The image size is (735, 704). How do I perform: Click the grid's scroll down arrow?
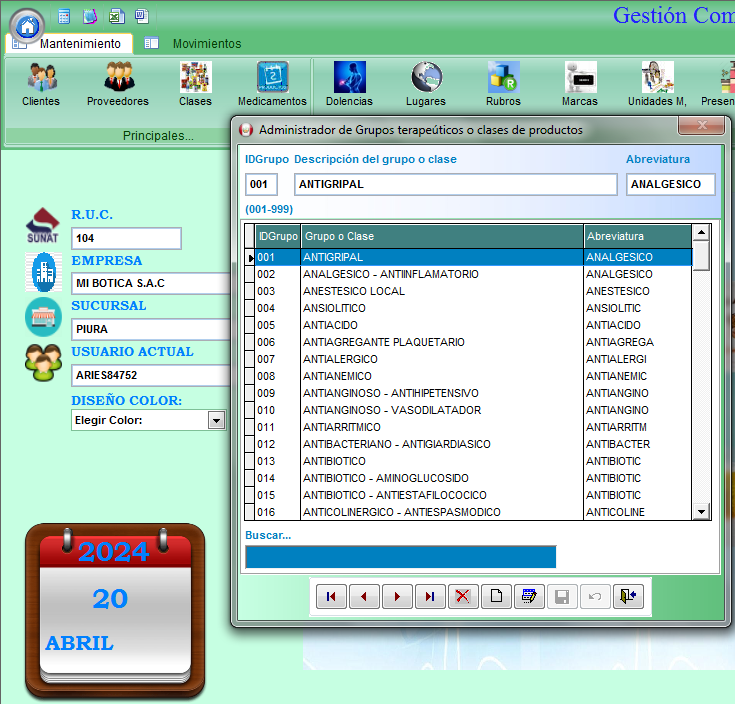tap(701, 512)
